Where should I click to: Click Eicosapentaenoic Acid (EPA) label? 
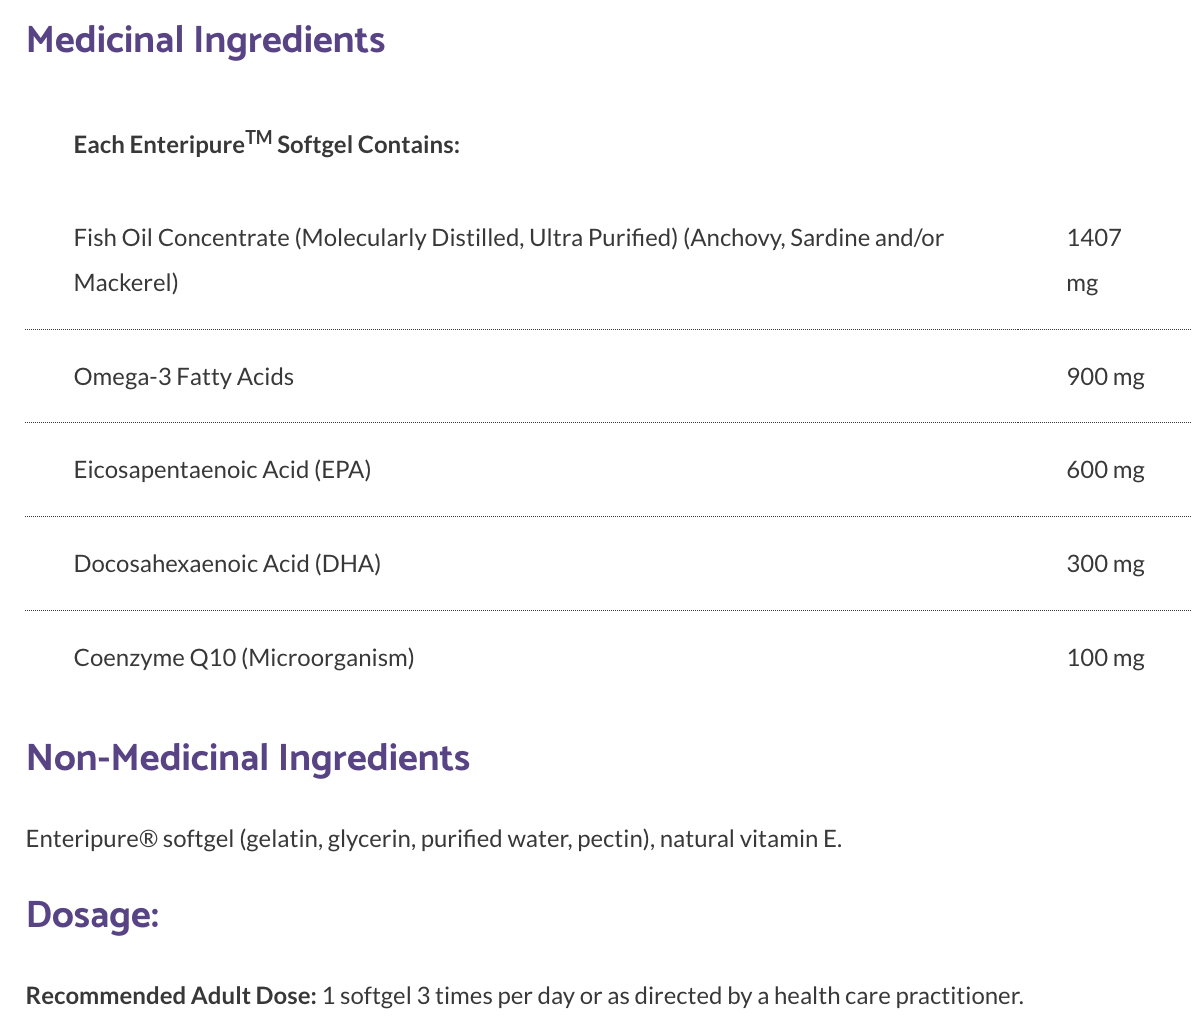tap(222, 470)
